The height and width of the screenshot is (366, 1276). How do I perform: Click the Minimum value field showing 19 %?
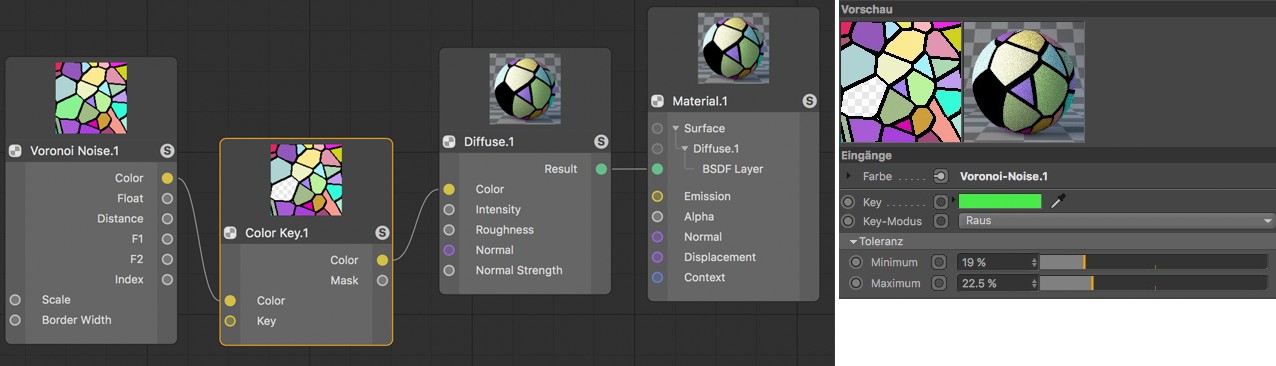point(997,262)
